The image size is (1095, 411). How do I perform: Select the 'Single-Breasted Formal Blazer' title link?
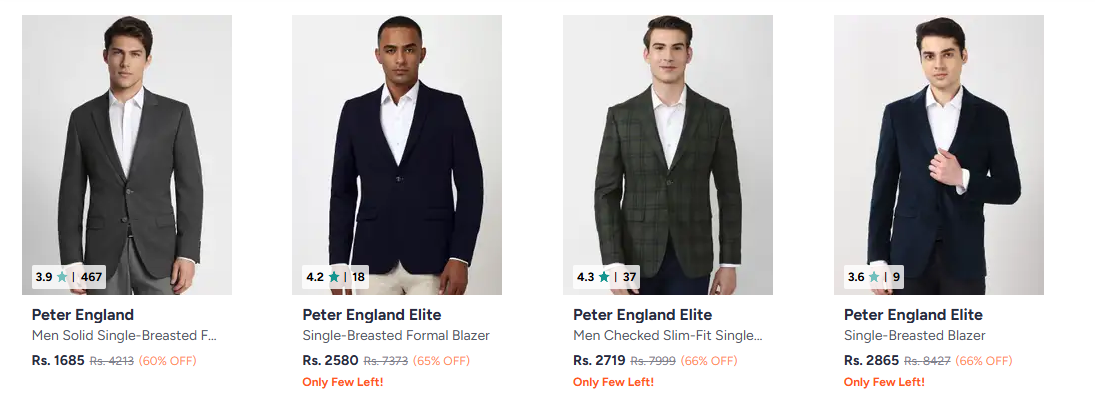[396, 336]
